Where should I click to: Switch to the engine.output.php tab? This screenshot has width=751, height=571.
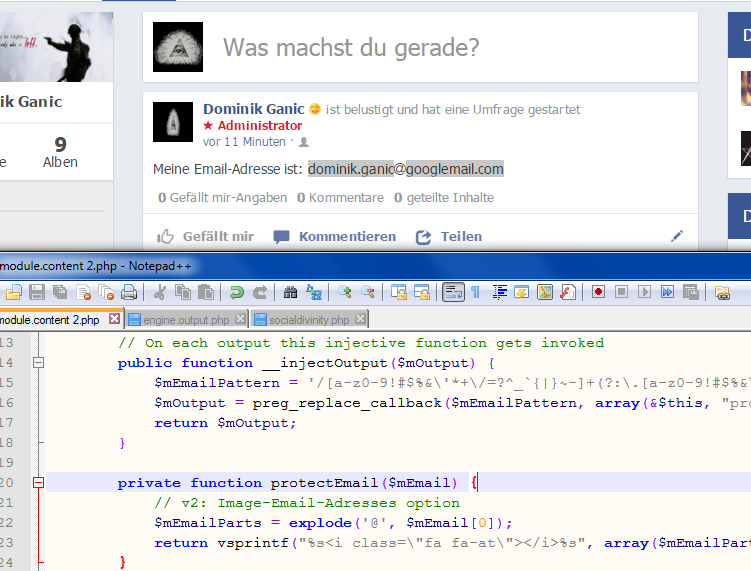point(186,320)
